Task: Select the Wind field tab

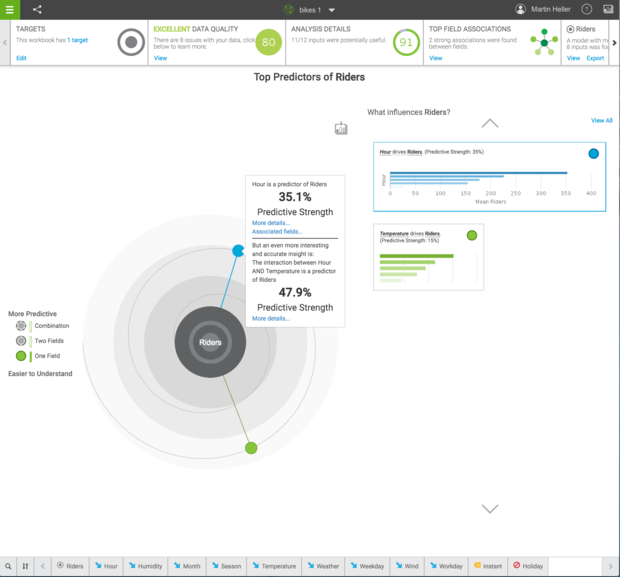Action: coord(407,566)
